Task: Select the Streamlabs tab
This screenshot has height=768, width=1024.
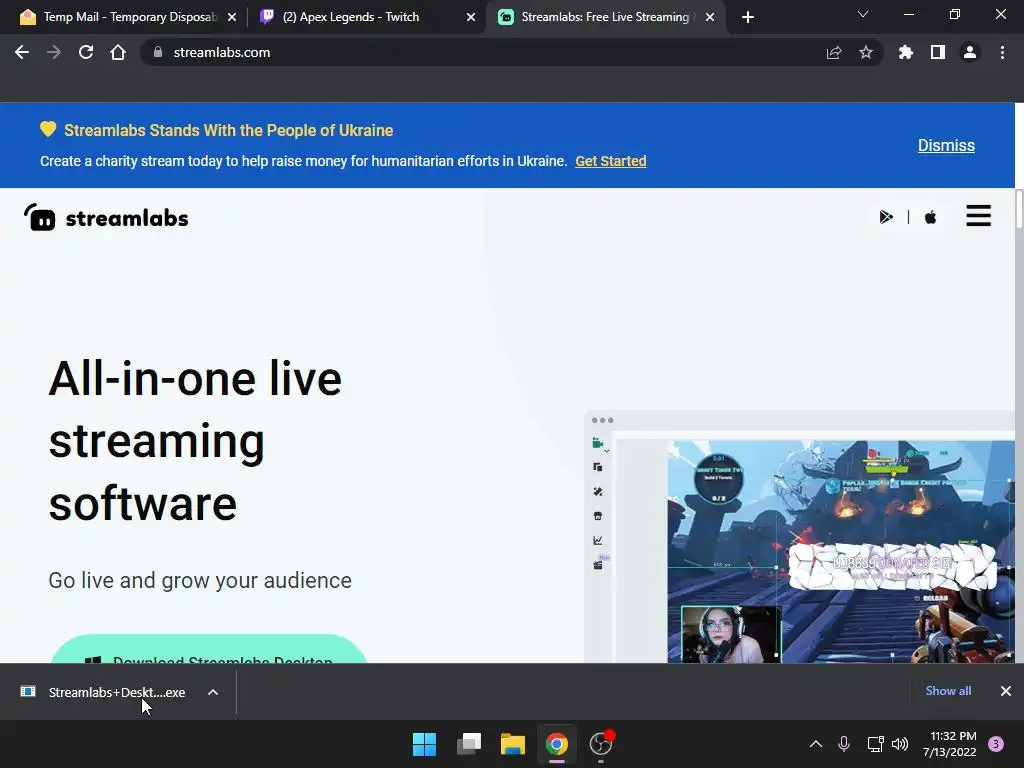Action: point(605,17)
